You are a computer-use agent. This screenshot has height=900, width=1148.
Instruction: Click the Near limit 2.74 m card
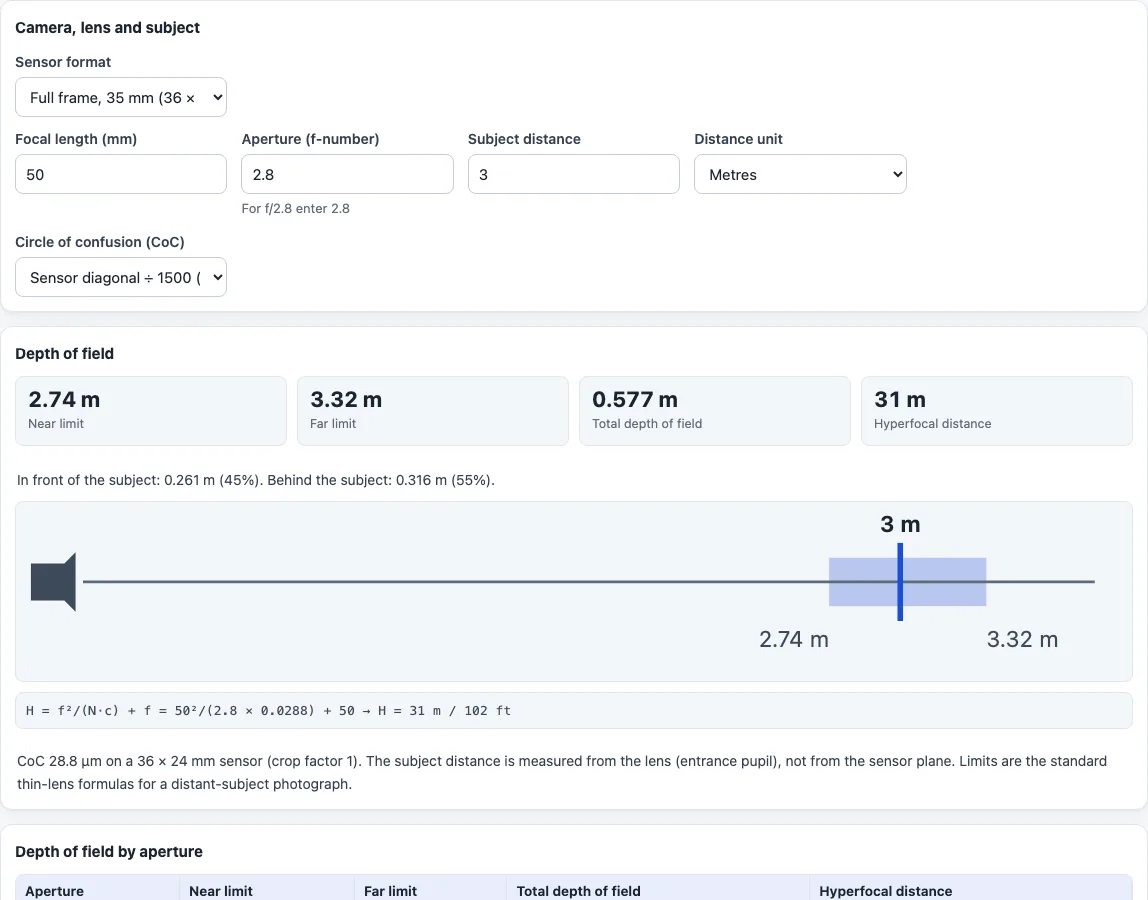pos(151,411)
